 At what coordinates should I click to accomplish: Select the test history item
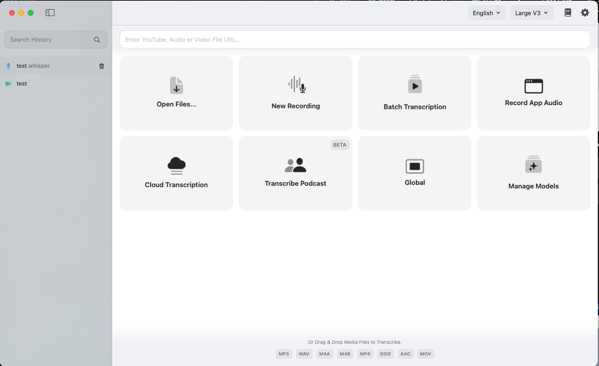pos(56,84)
